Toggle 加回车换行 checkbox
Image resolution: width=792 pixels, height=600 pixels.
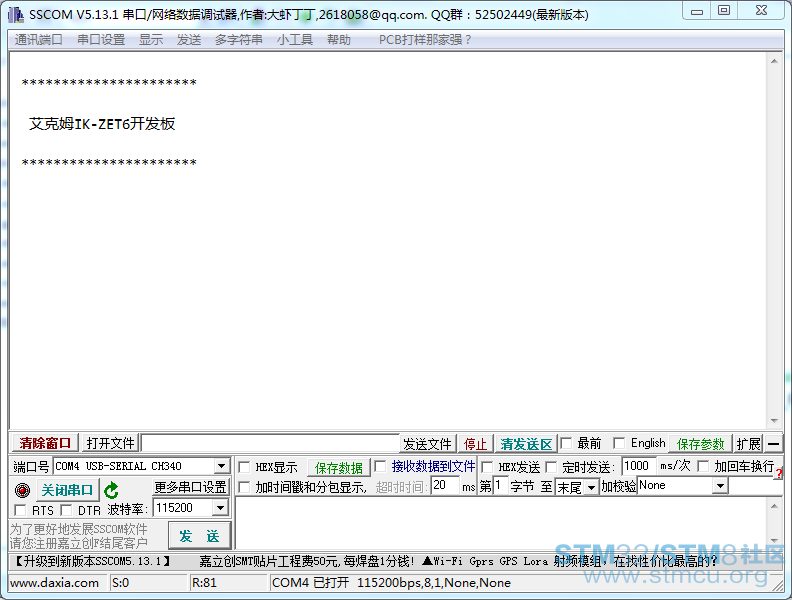coord(703,466)
